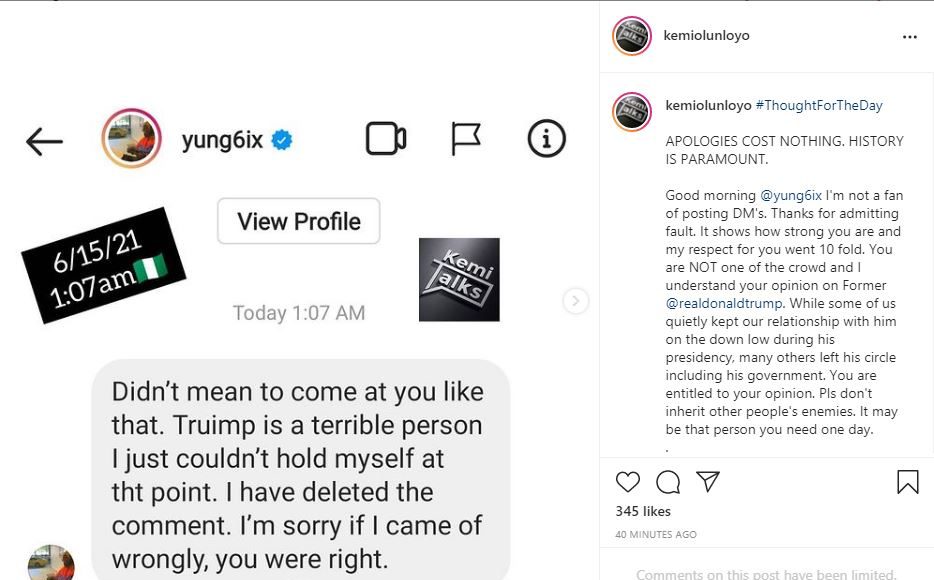Like the post with the heart icon
The image size is (934, 580).
pos(627,482)
